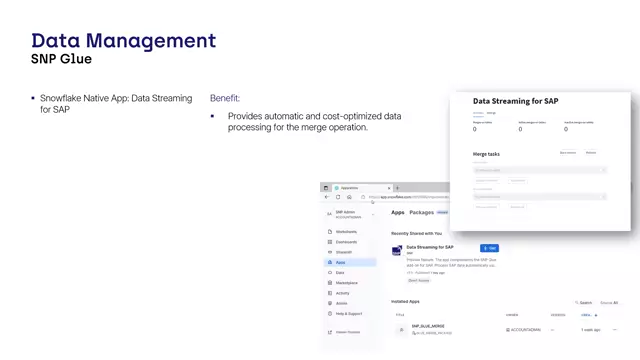Image resolution: width=640 pixels, height=360 pixels.
Task: Open the Source All filter dropdown
Action: pyautogui.click(x=609, y=302)
